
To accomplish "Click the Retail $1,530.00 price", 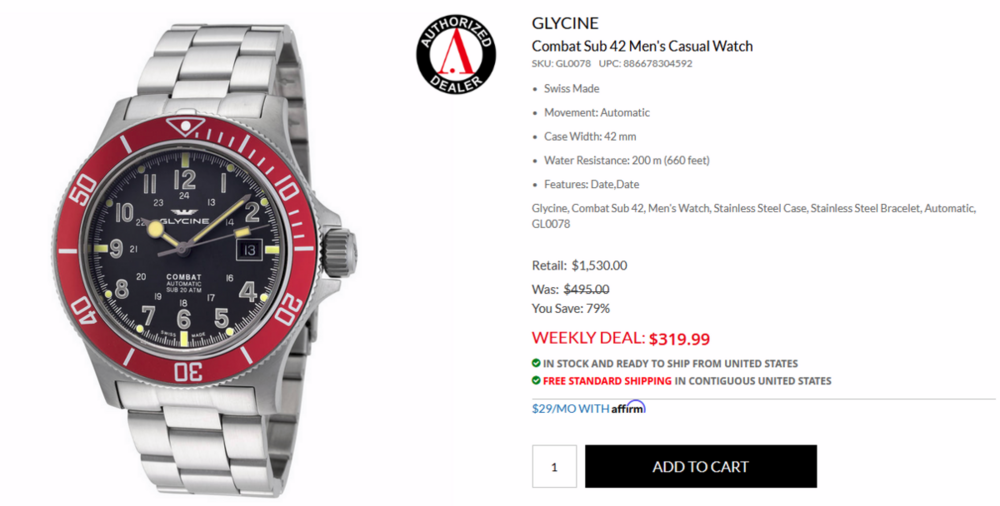I will [599, 265].
